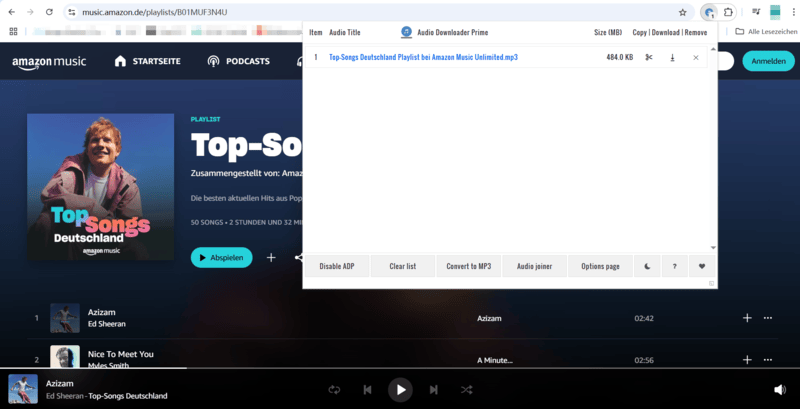Click the Abspielen play button
The height and width of the screenshot is (409, 800).
click(x=221, y=258)
